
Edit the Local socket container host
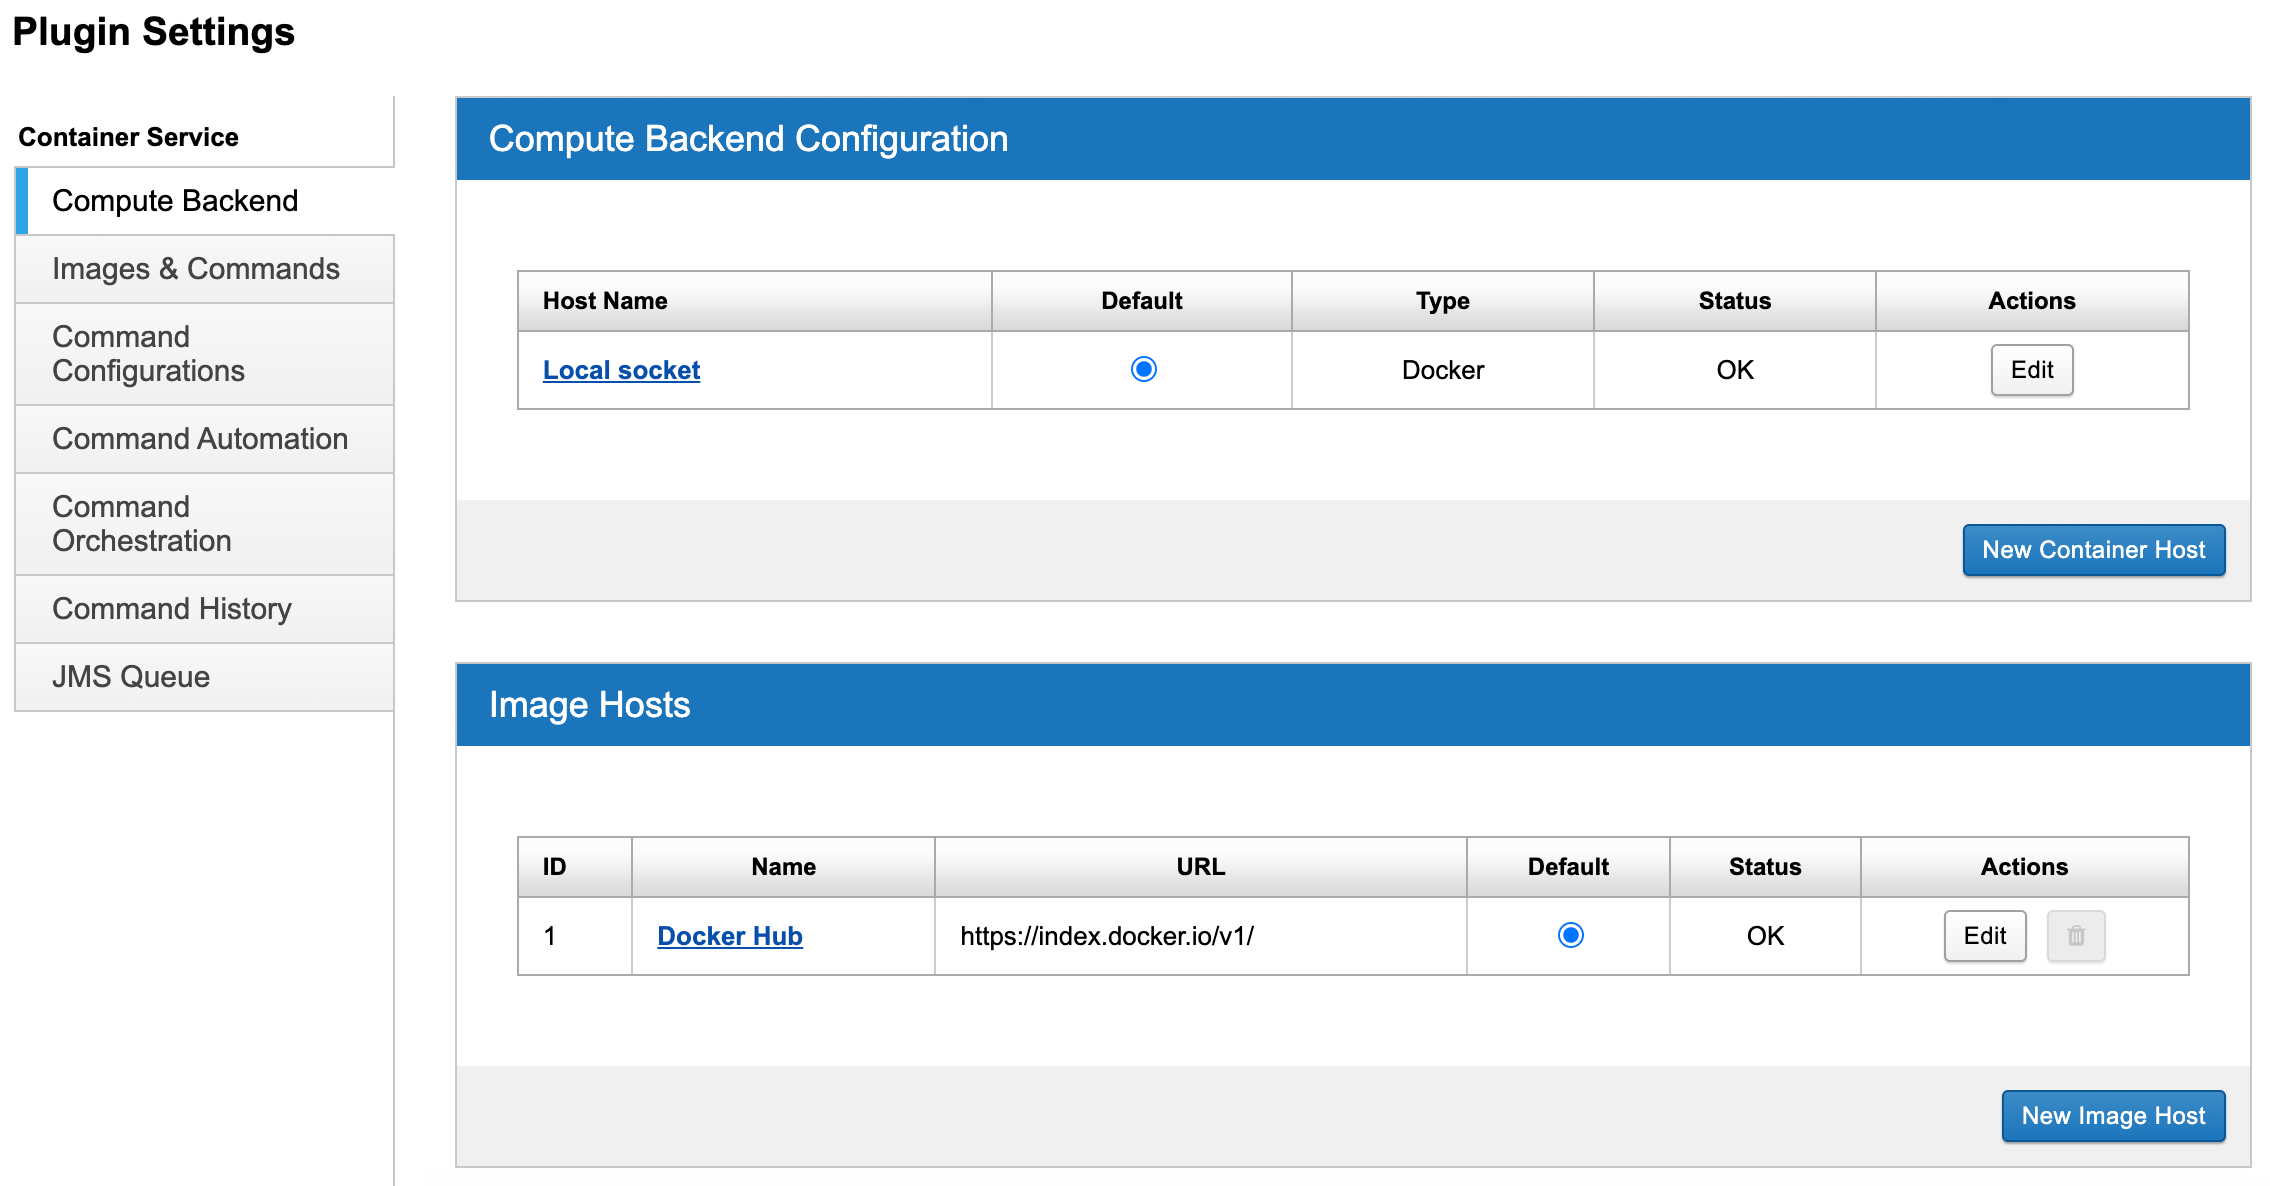click(2031, 370)
